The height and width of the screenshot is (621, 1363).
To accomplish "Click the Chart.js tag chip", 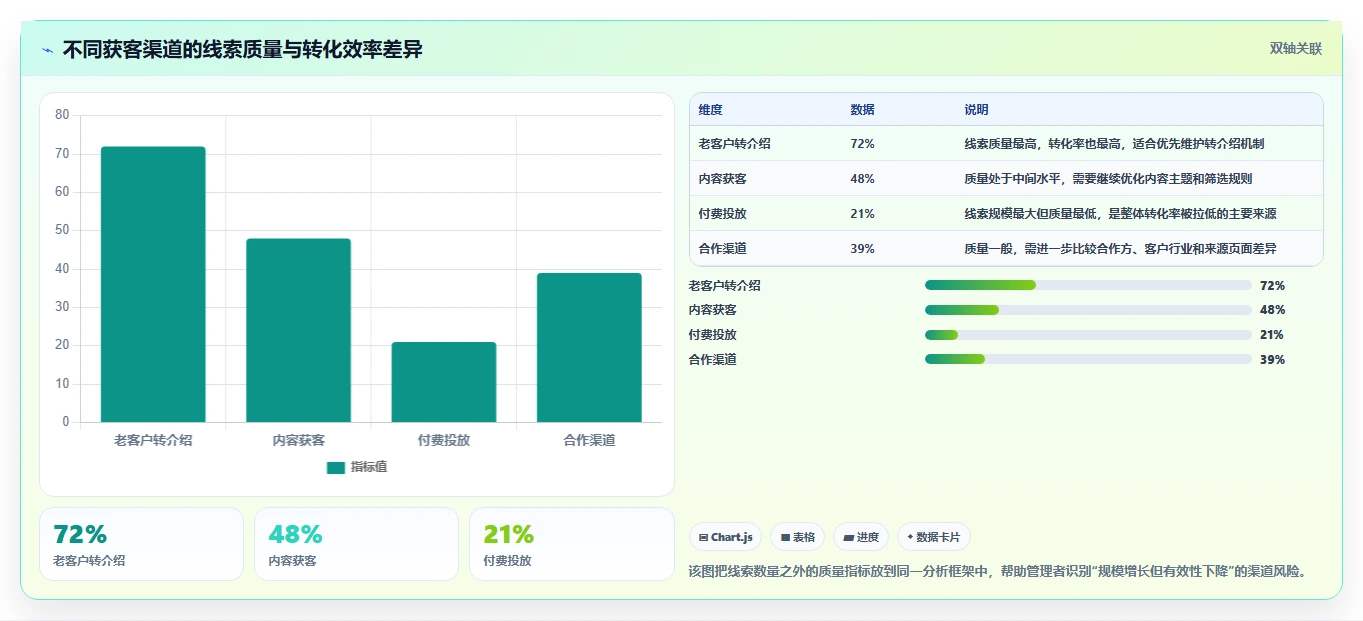I will tap(725, 537).
